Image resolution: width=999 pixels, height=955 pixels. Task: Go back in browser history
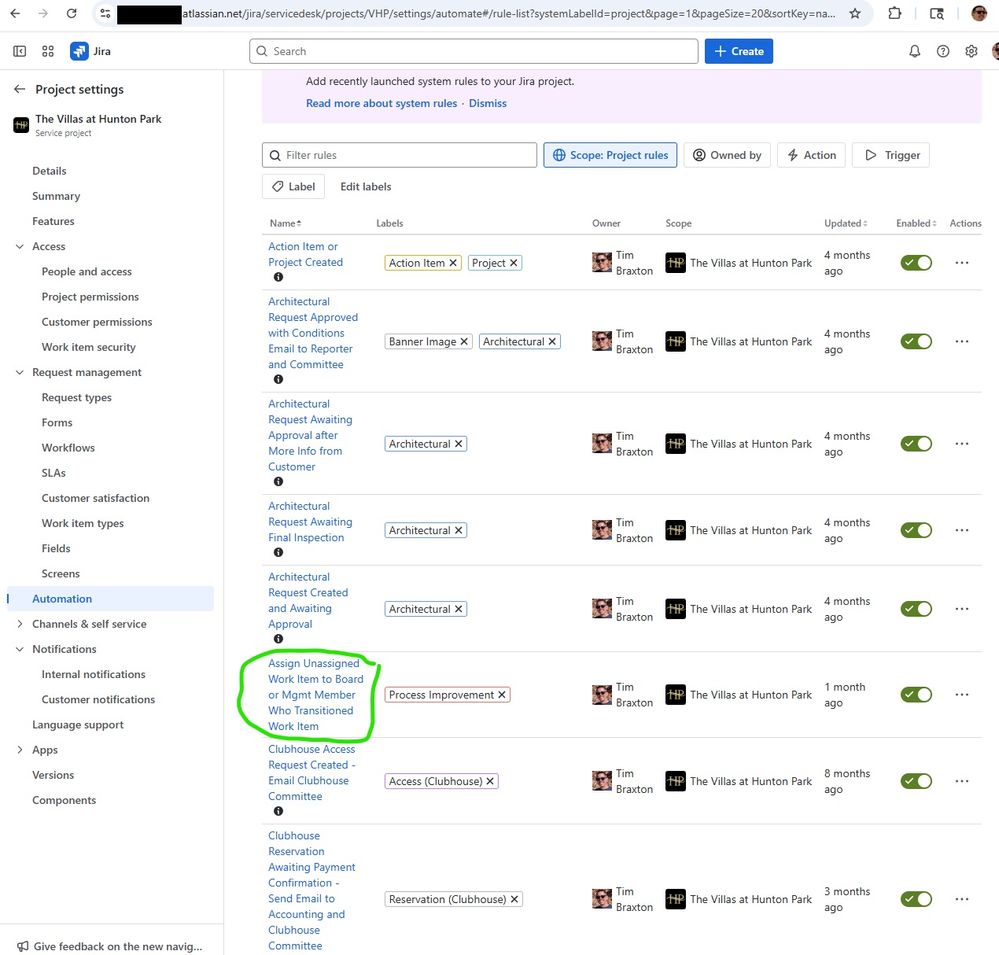tap(15, 13)
